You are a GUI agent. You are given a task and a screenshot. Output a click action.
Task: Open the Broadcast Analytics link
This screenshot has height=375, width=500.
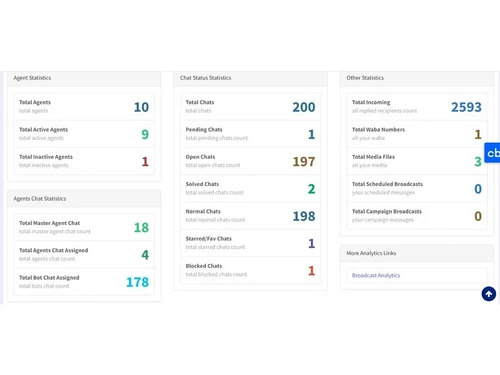[376, 275]
